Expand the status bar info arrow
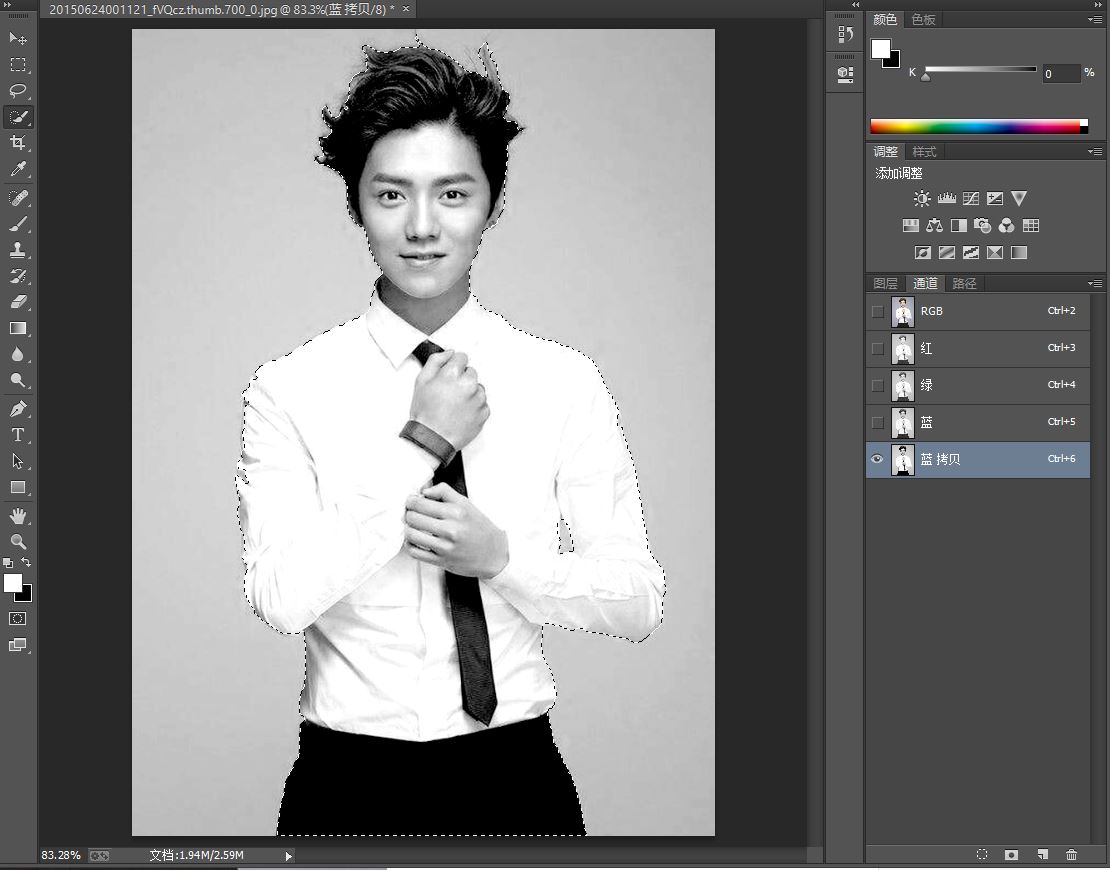The width and height of the screenshot is (1110, 870). (x=289, y=856)
